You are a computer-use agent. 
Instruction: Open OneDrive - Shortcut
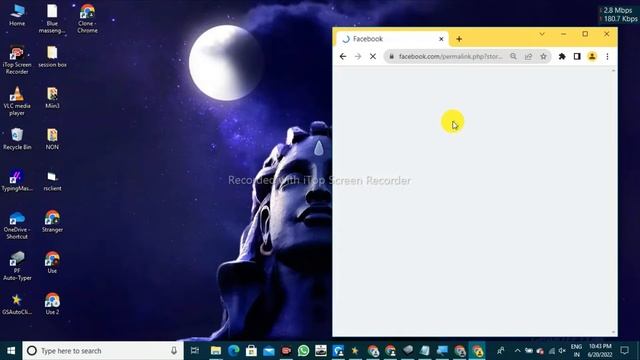[x=17, y=225]
